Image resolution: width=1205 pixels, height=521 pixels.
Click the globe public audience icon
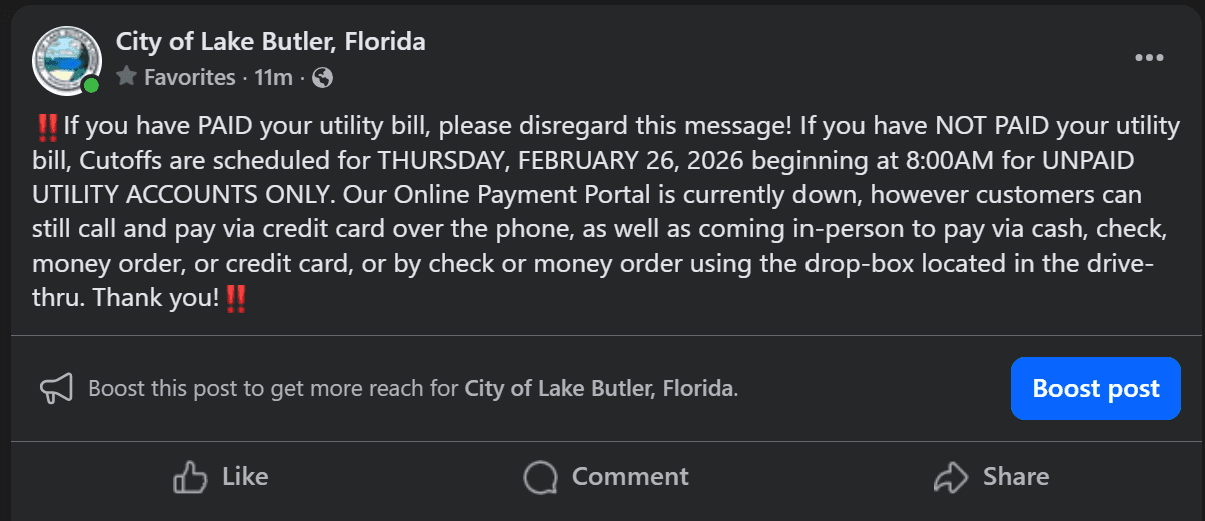pos(323,77)
